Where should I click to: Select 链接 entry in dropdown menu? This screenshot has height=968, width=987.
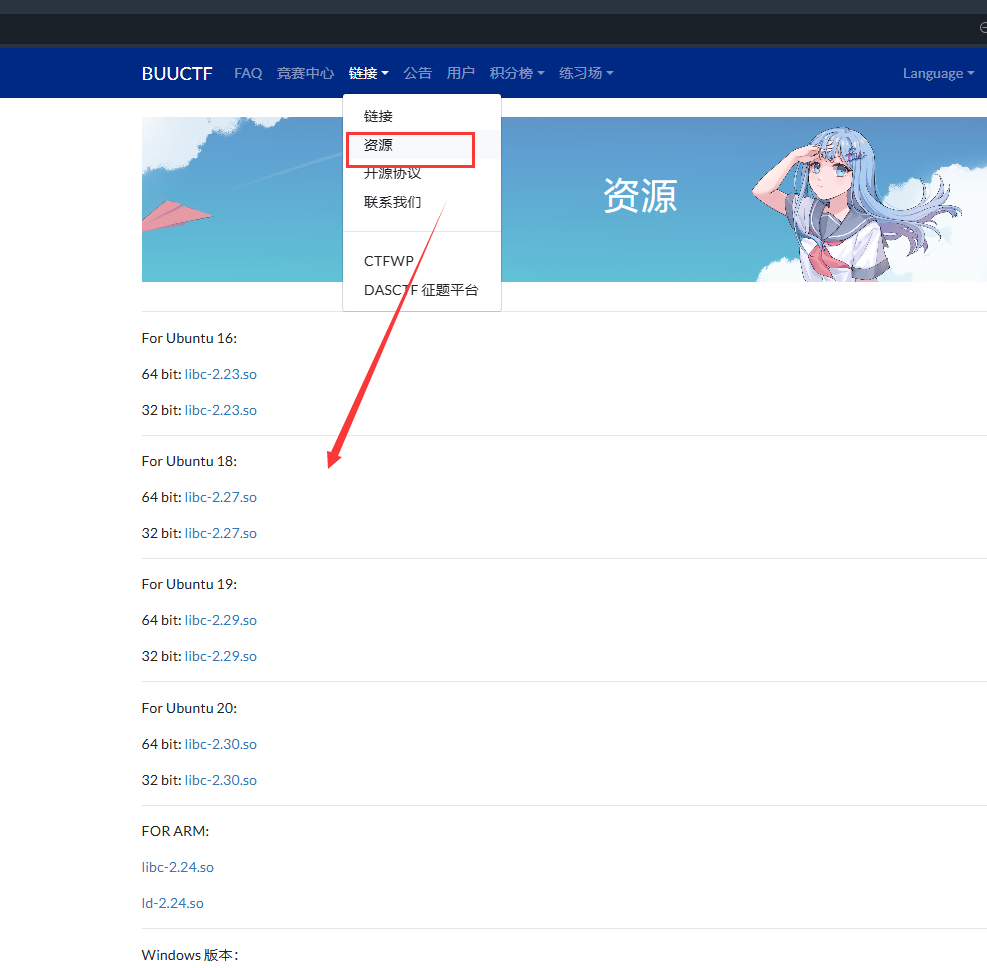pos(422,116)
